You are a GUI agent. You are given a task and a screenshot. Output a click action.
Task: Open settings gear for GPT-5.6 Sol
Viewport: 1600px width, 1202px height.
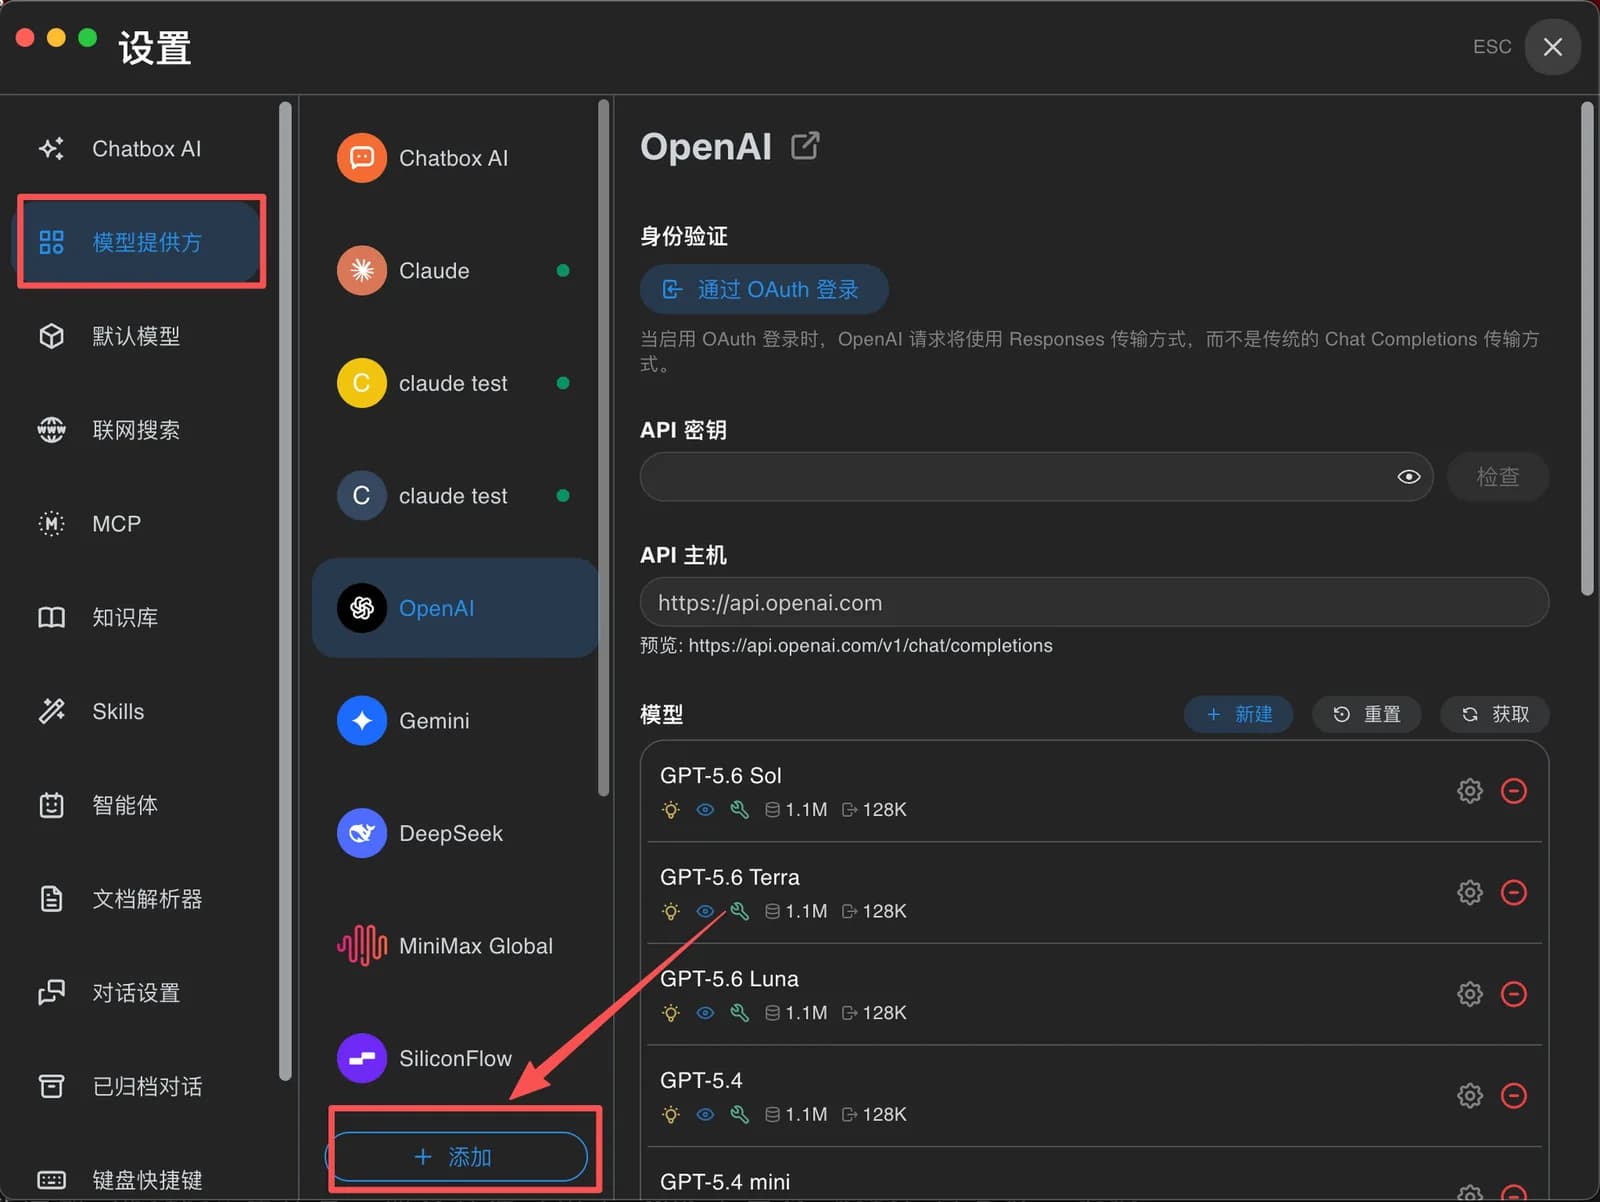click(x=1469, y=791)
